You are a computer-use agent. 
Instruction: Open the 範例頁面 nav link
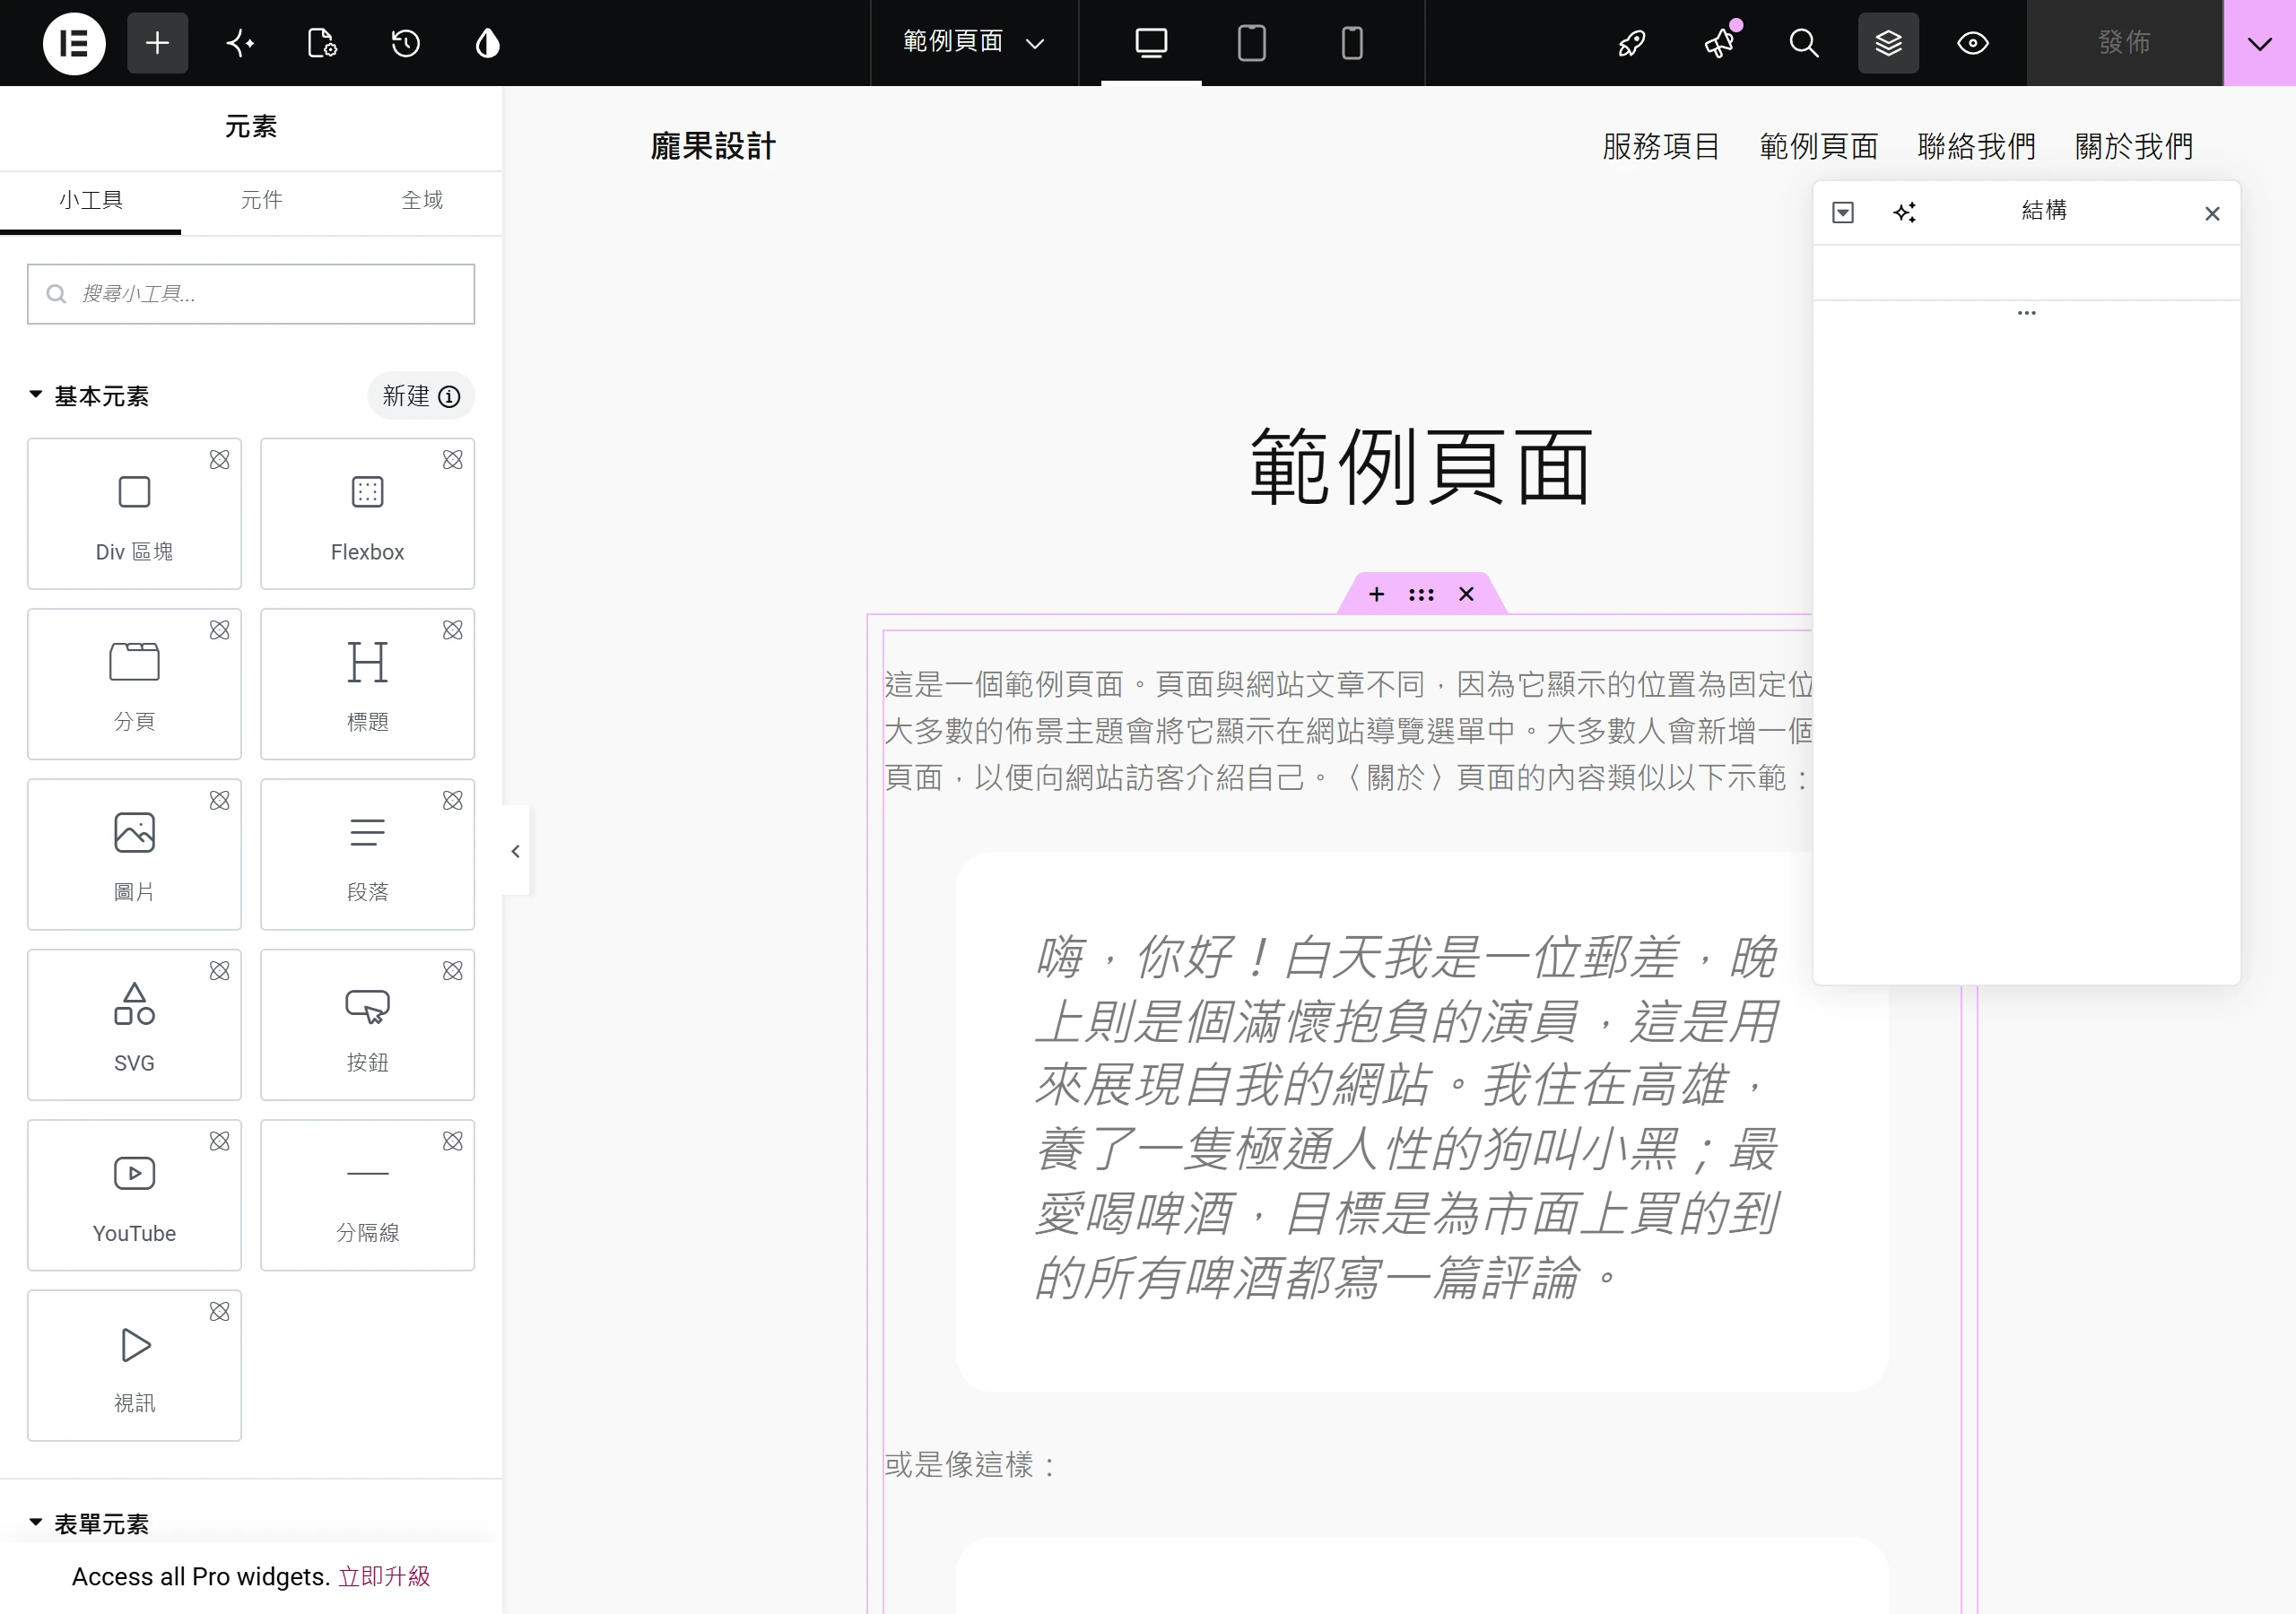1818,147
